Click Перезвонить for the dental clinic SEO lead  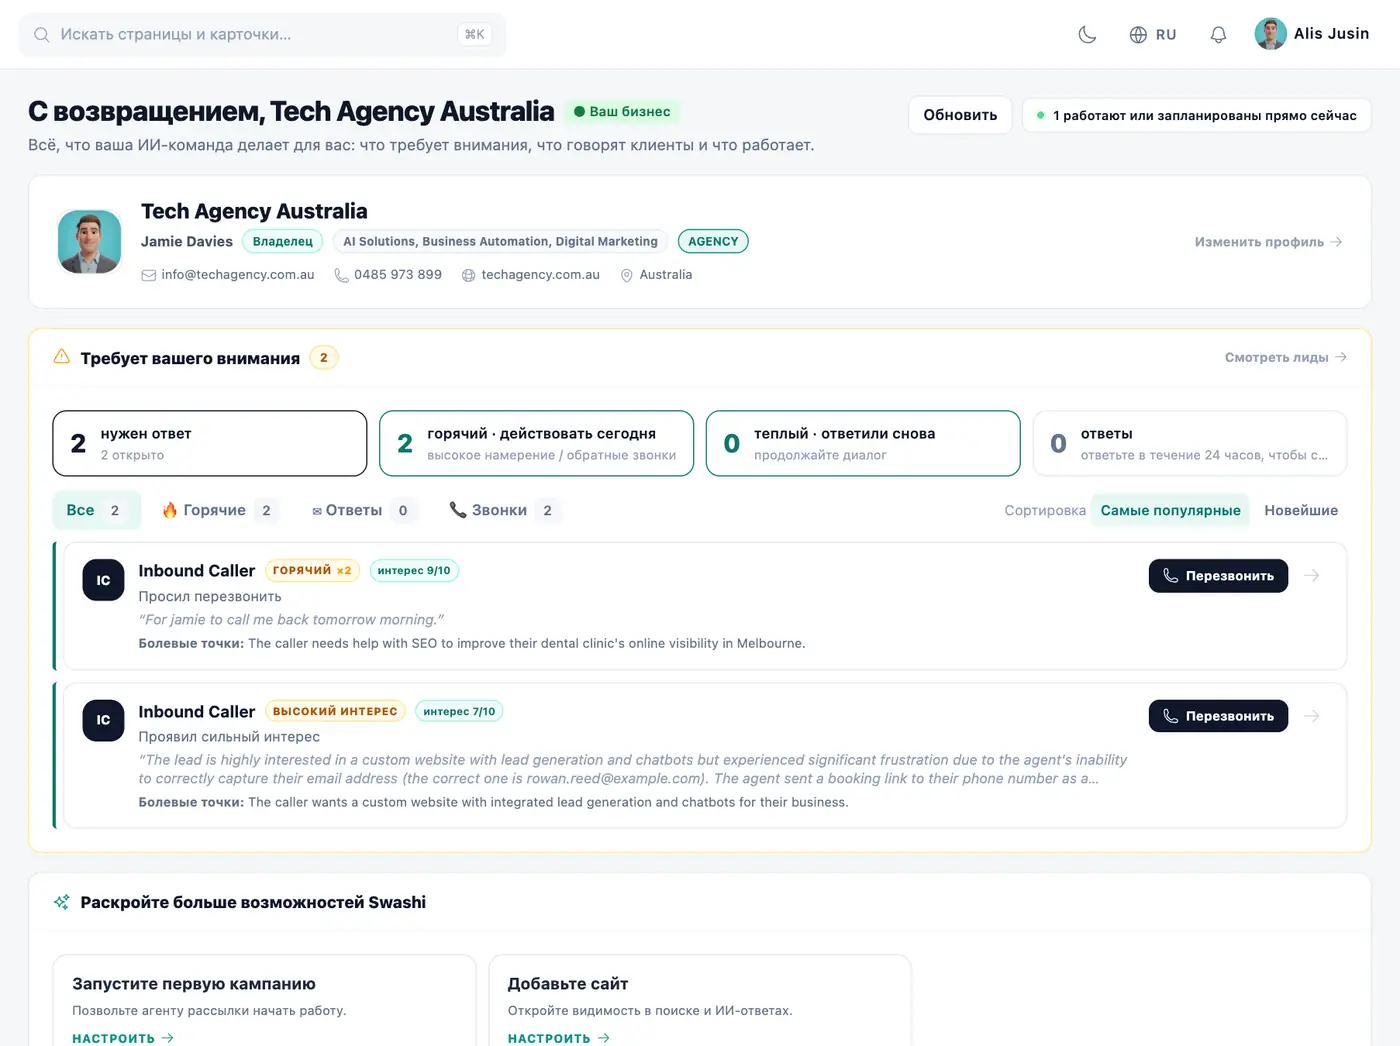click(x=1218, y=576)
